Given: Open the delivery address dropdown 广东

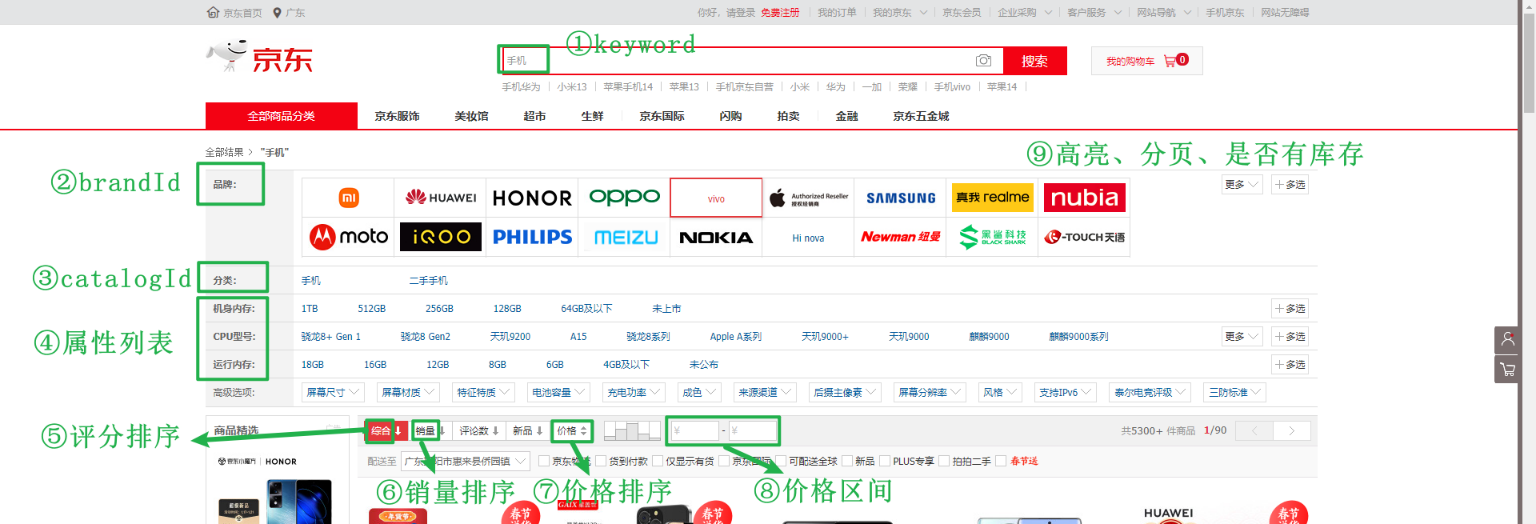Looking at the screenshot, I should [468, 462].
